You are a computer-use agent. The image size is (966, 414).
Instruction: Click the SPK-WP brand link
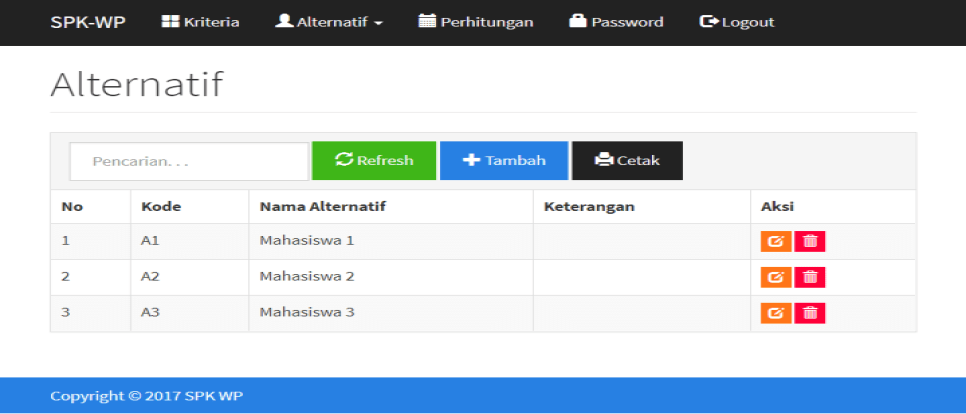(88, 22)
